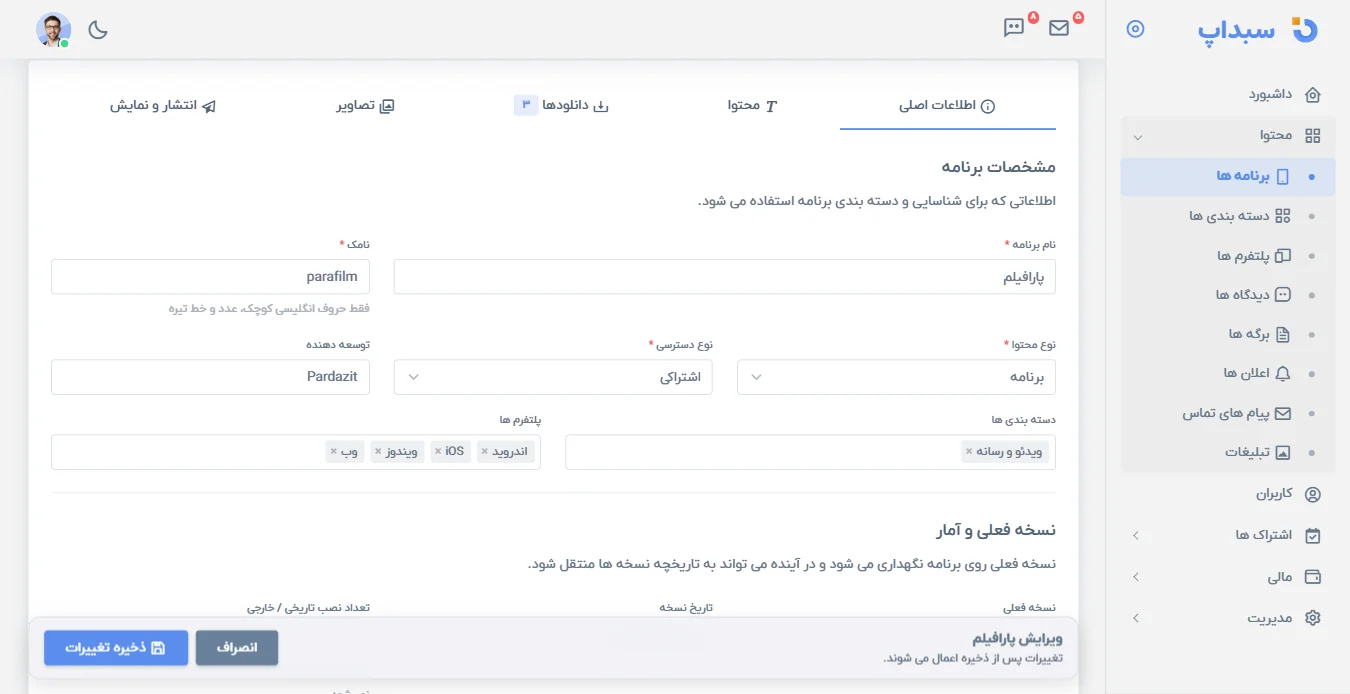Switch to the اطلاعات اصلی tab
Screen dimensions: 1350x694
point(947,105)
